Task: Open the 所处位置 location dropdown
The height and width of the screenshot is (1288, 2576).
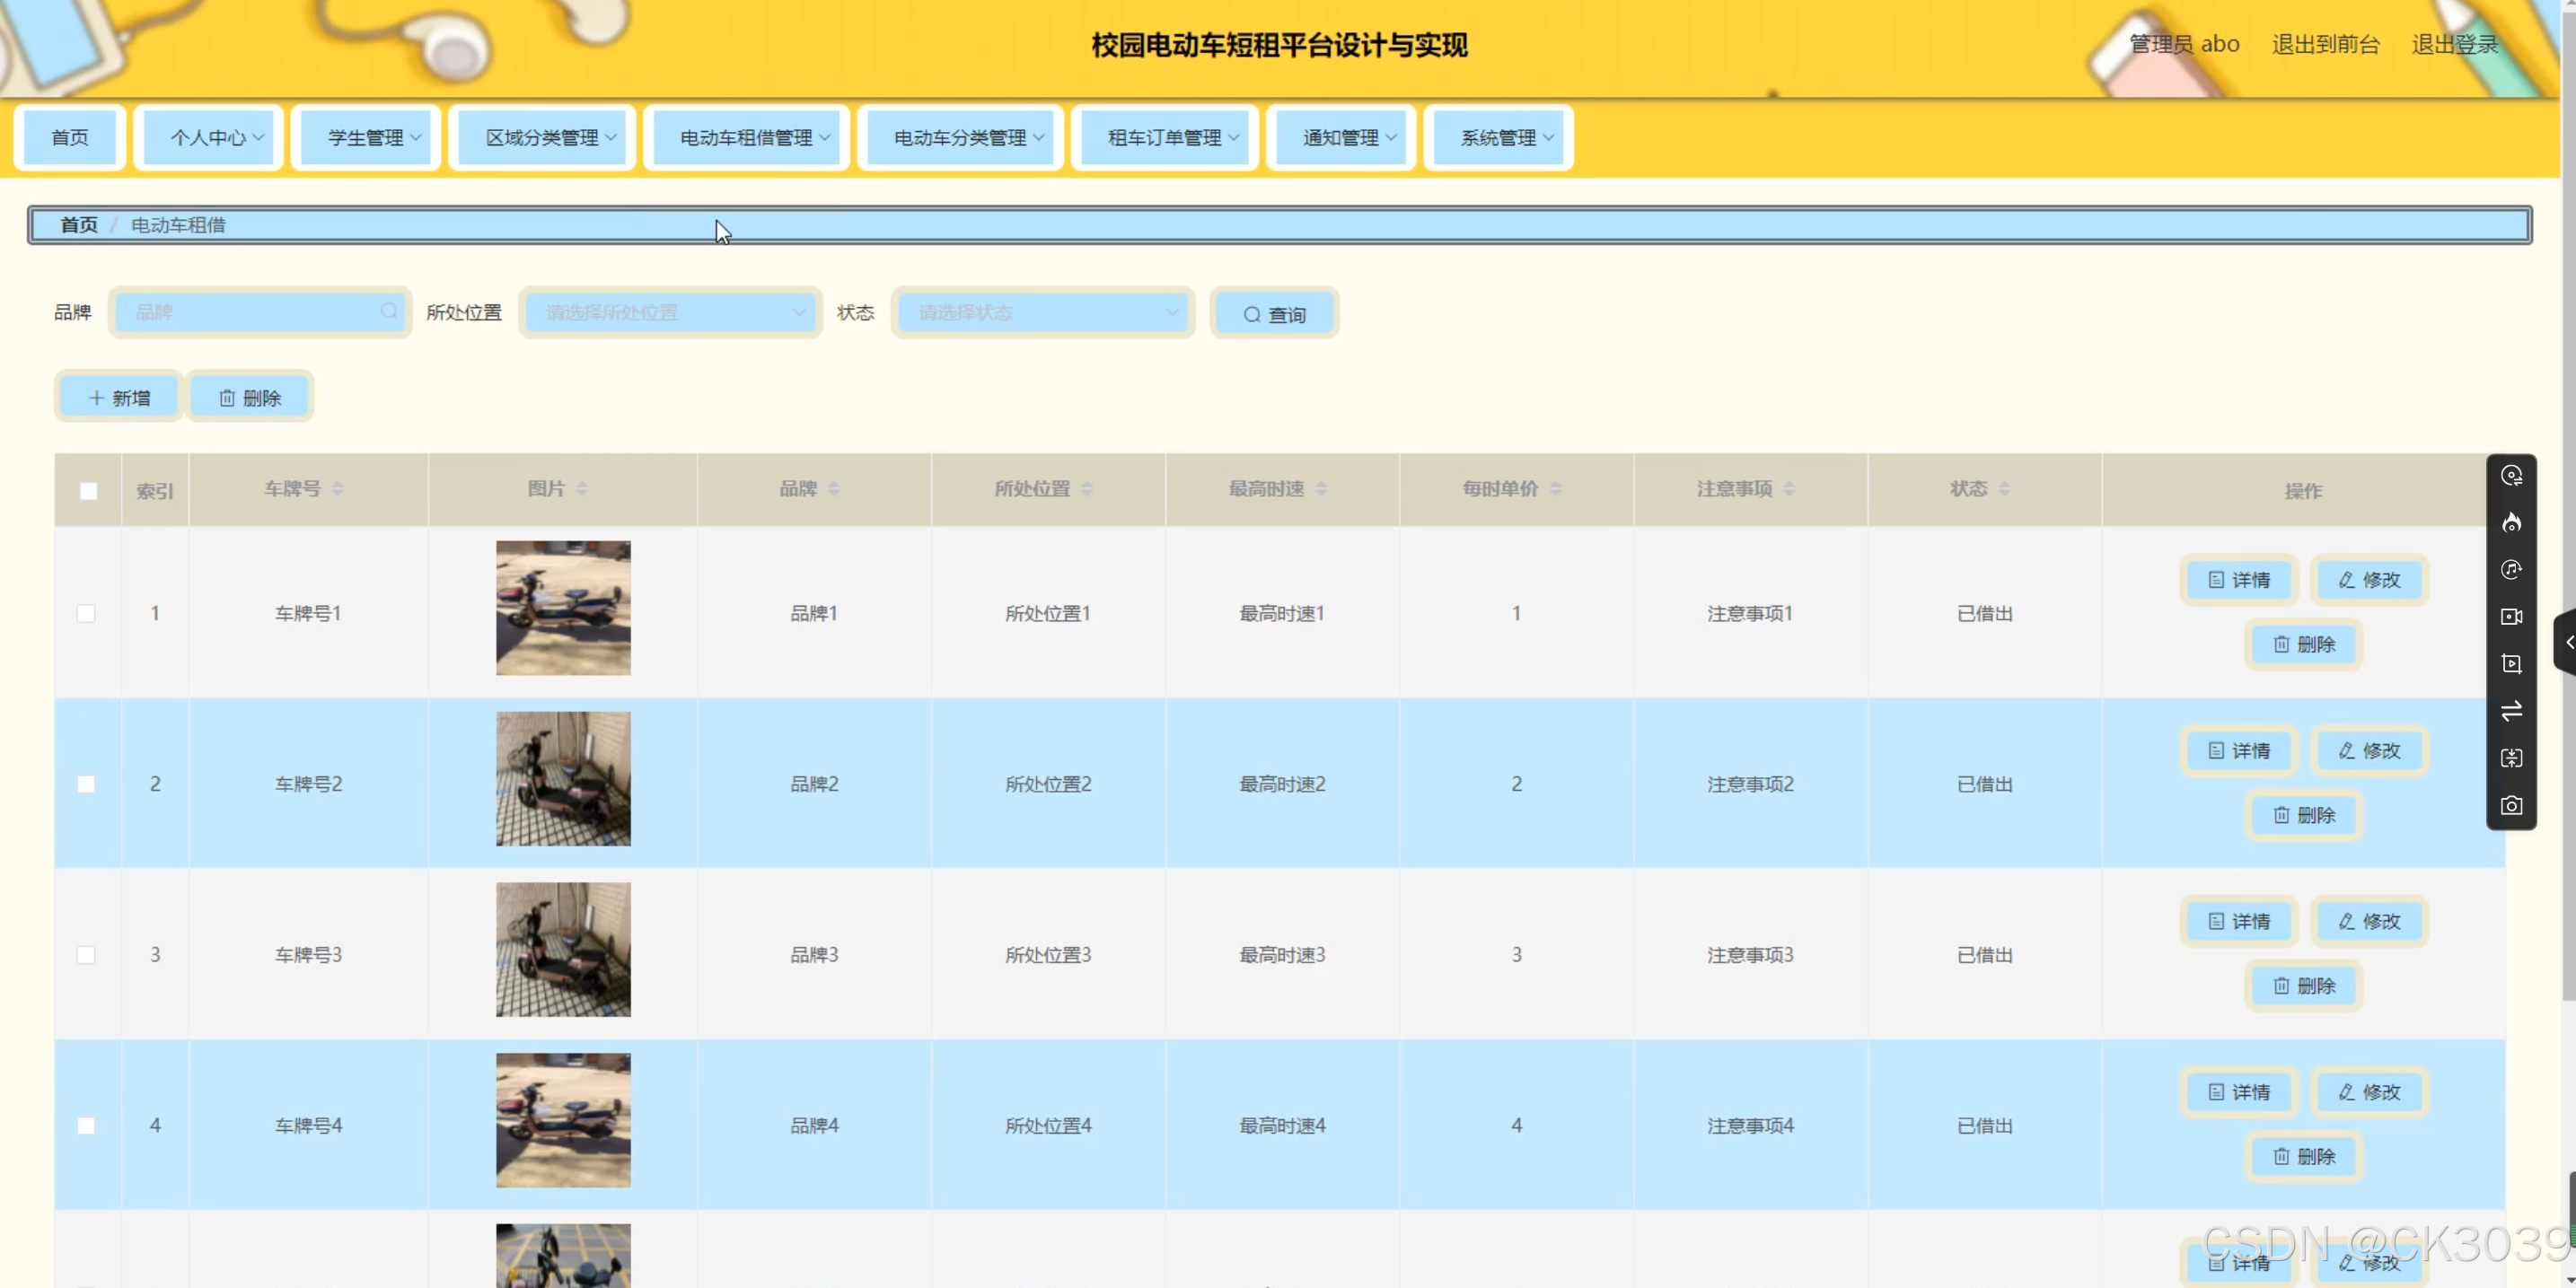Action: pos(670,313)
